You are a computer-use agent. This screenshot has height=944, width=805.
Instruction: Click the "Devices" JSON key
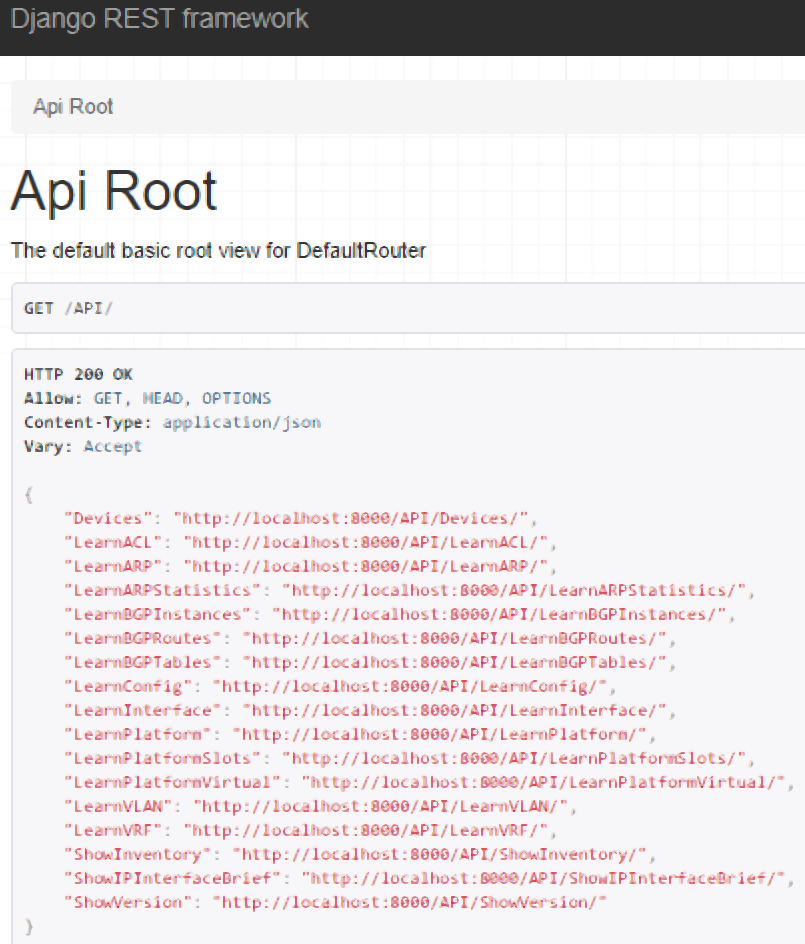[x=108, y=518]
